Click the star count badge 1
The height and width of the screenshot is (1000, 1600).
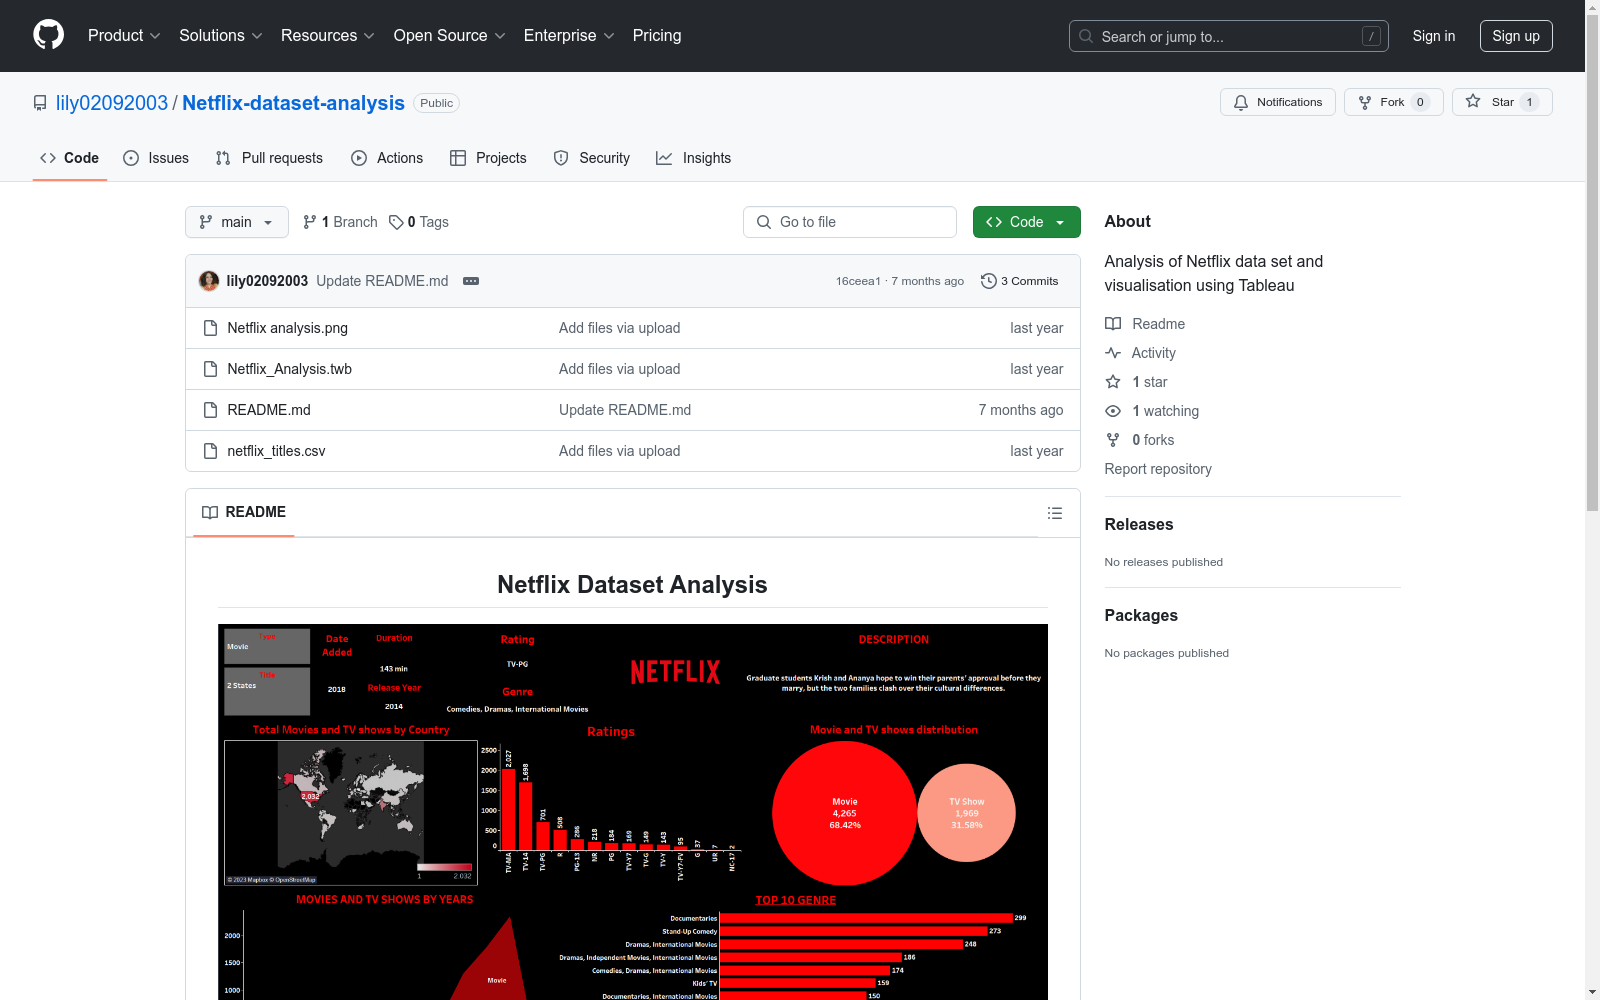click(1529, 102)
